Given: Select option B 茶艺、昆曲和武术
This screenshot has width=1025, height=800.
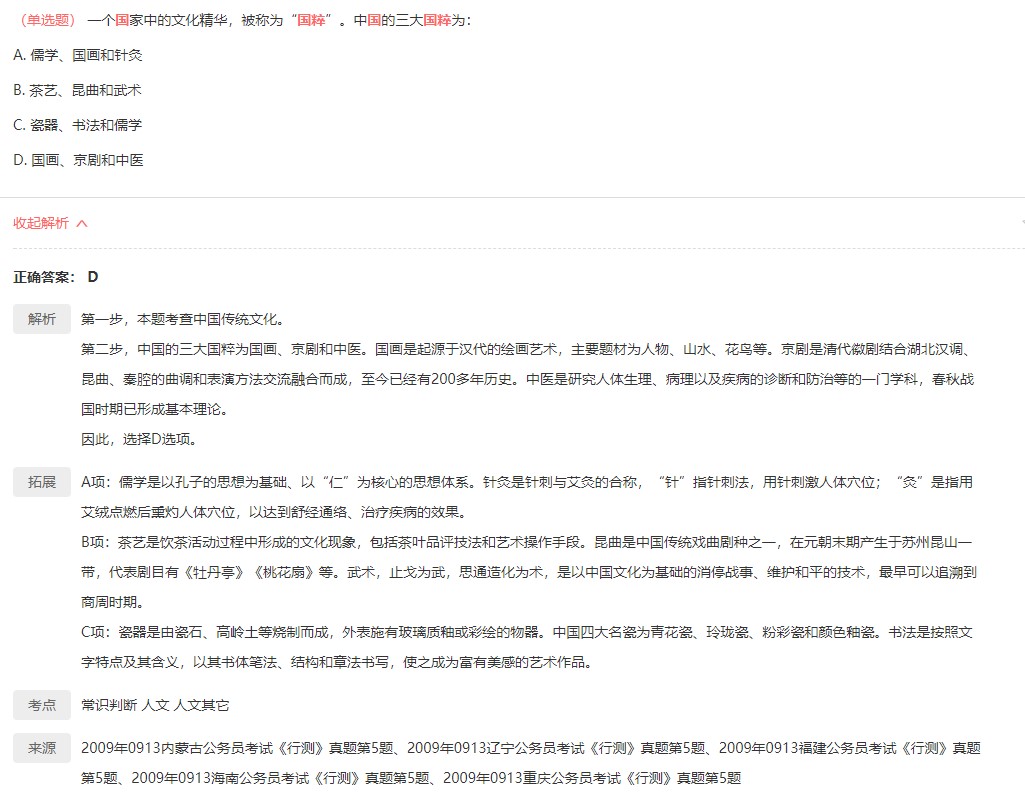Looking at the screenshot, I should [x=77, y=90].
